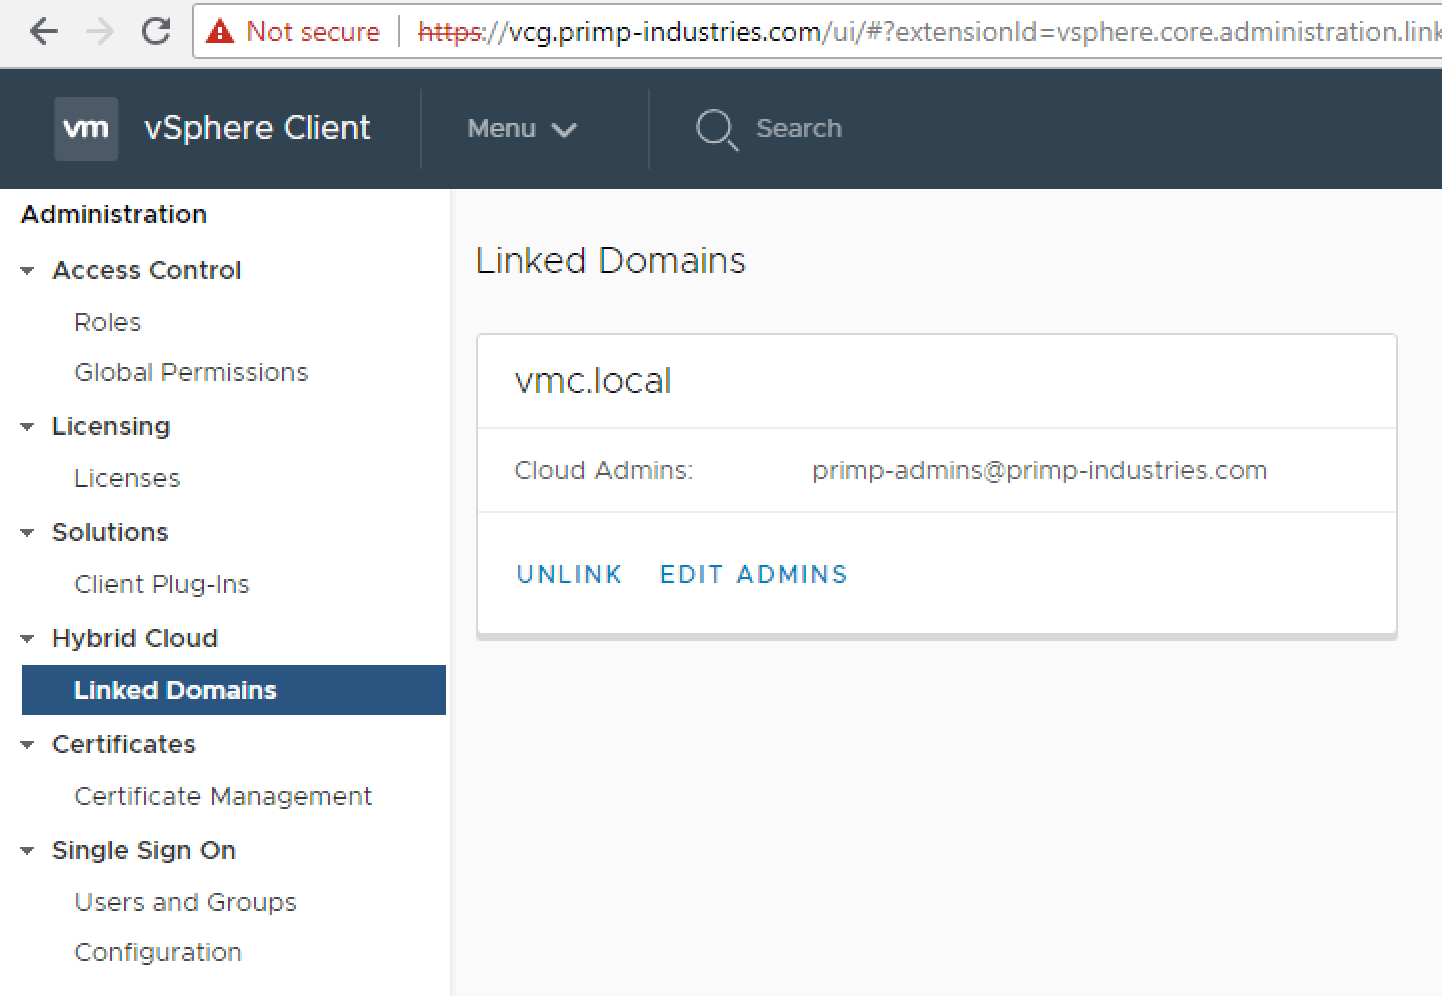Click the Linked Domains page heading
The width and height of the screenshot is (1442, 996).
pos(611,261)
